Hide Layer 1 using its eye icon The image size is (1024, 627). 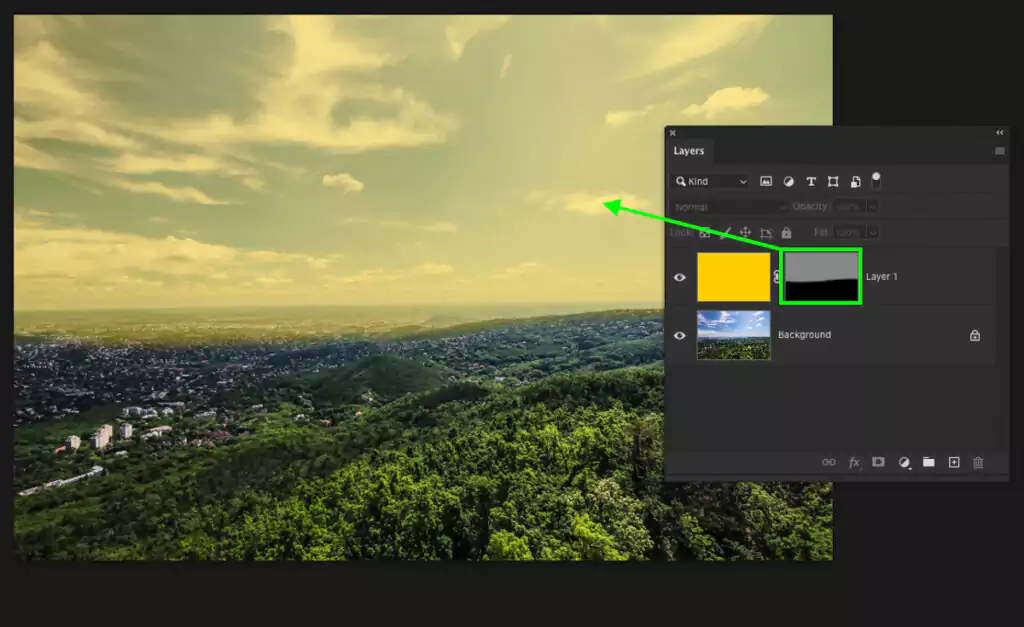tap(680, 277)
